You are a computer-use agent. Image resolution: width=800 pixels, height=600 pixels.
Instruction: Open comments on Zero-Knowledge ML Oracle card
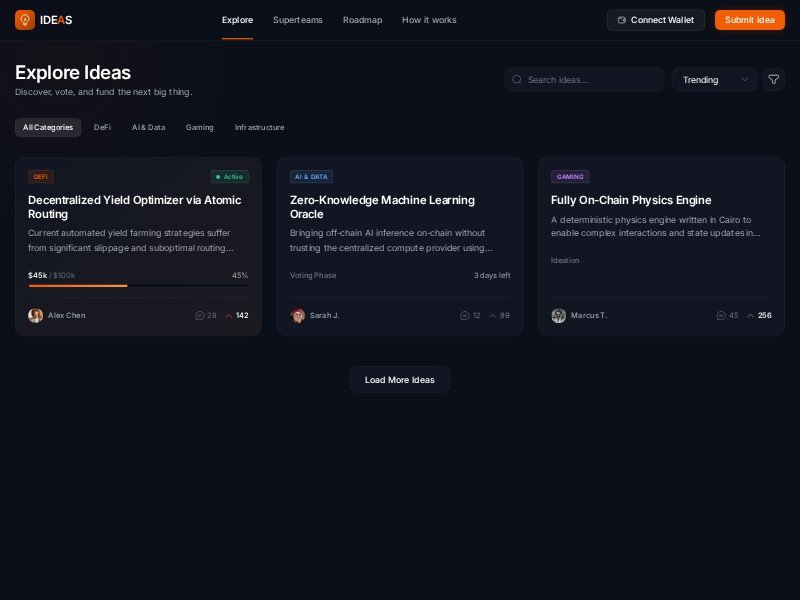[464, 316]
